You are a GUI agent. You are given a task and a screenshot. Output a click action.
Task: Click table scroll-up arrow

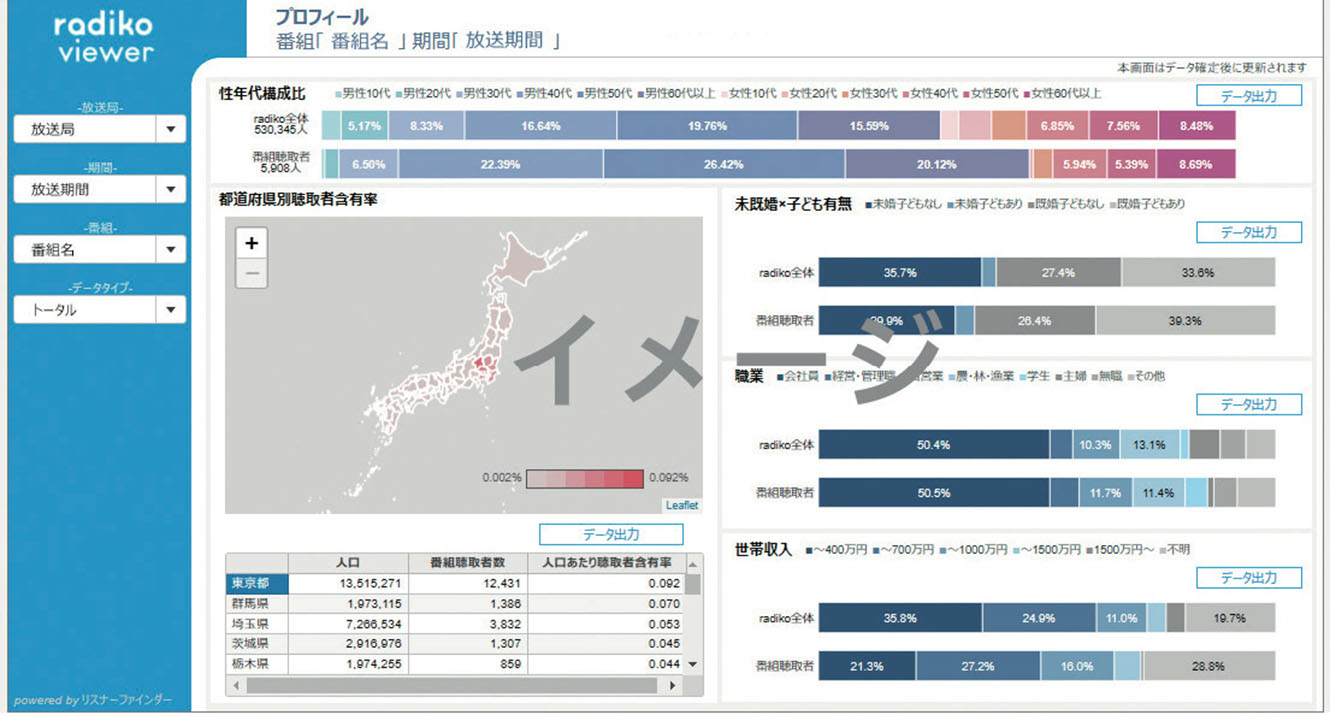click(692, 563)
